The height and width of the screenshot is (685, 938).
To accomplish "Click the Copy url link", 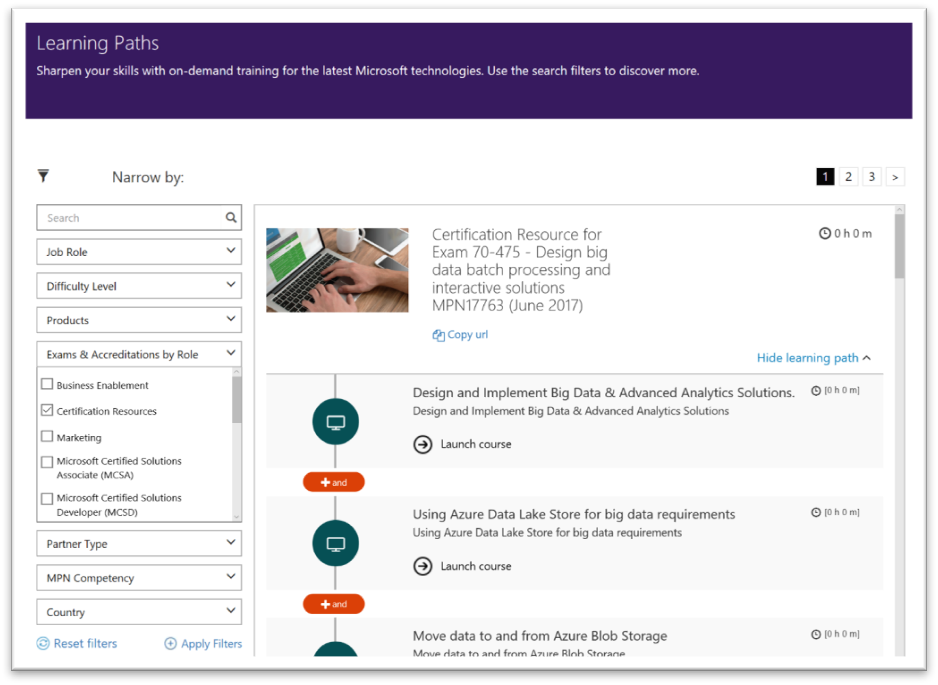I will coord(467,334).
